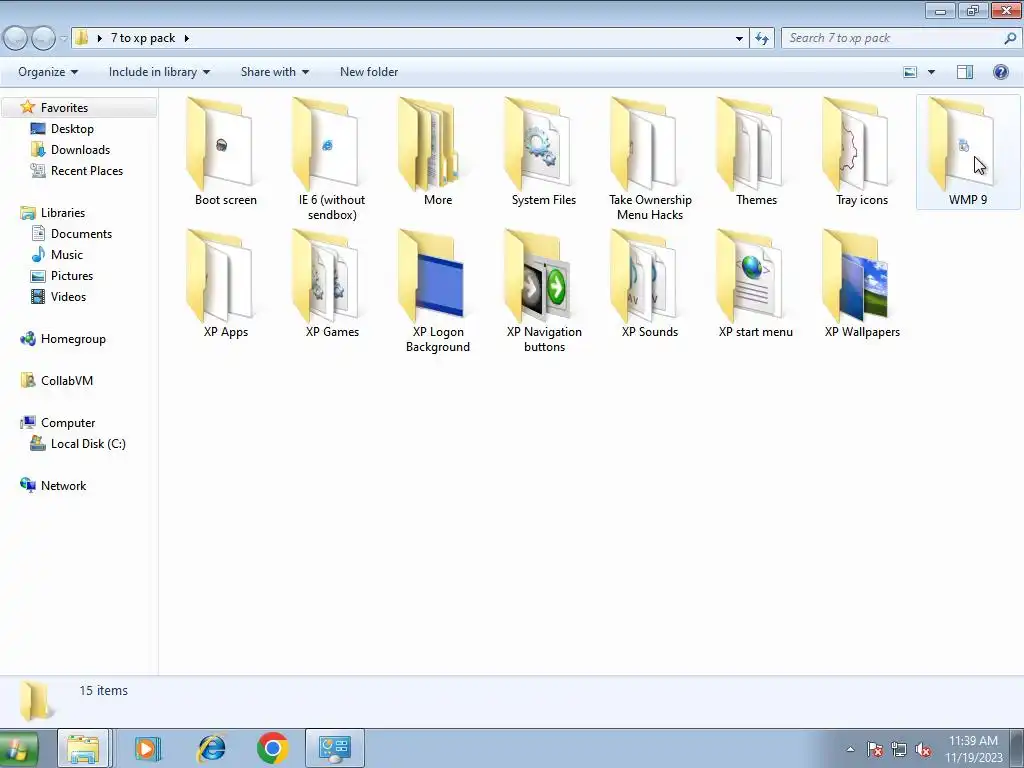Image resolution: width=1024 pixels, height=768 pixels.
Task: Open Downloads in Favorites
Action: pyautogui.click(x=80, y=150)
